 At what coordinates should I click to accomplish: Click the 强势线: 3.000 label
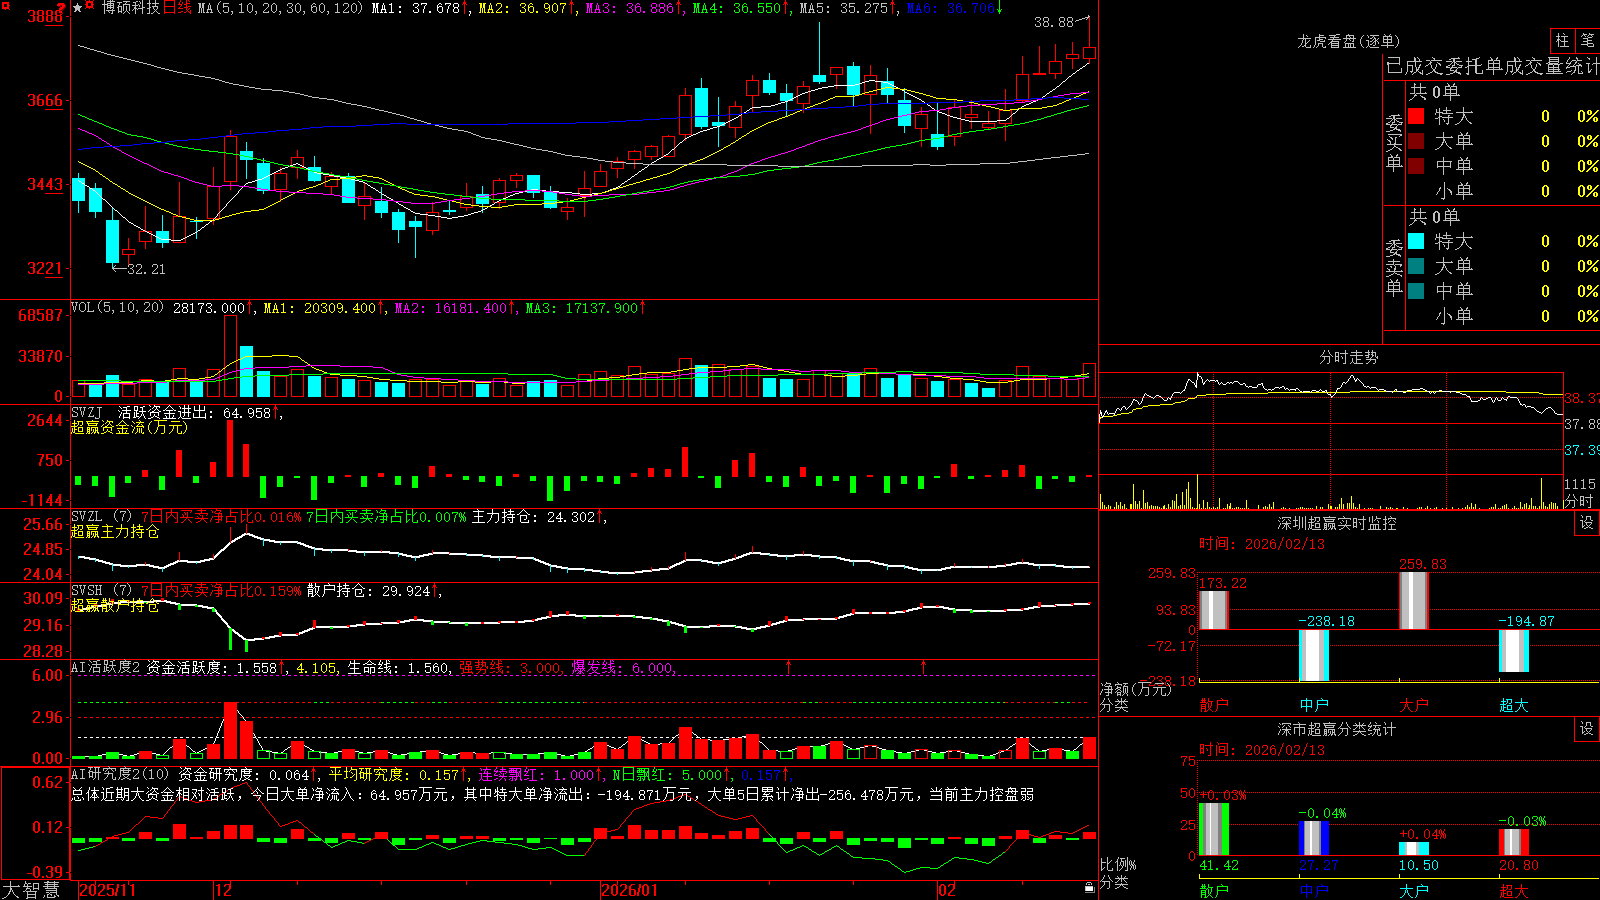(x=511, y=667)
